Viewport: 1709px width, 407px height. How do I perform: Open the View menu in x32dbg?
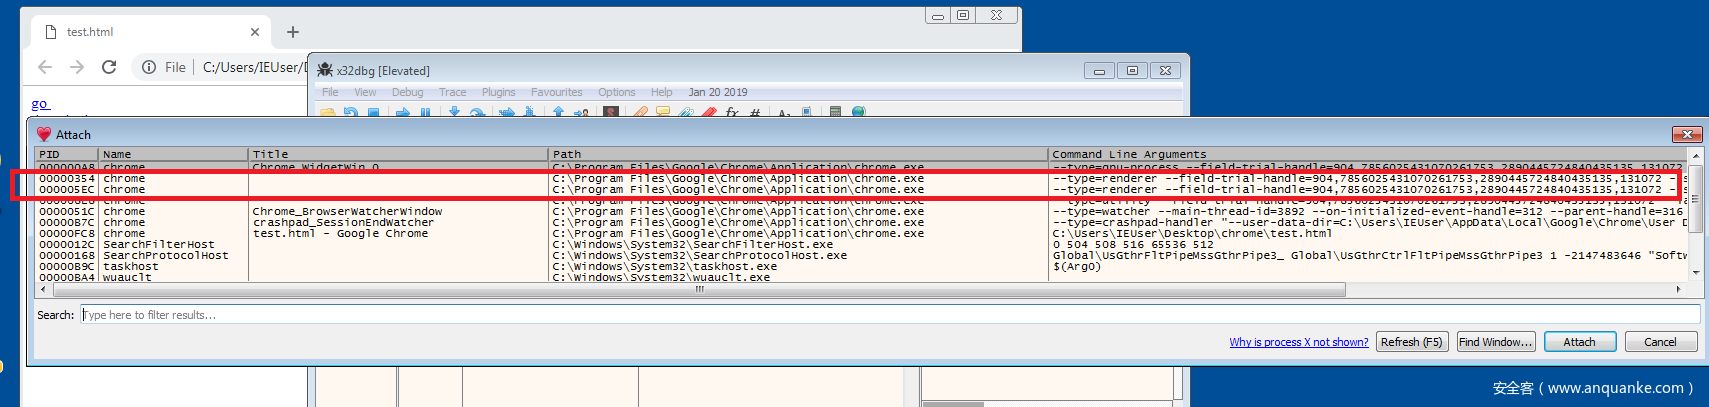[x=365, y=92]
